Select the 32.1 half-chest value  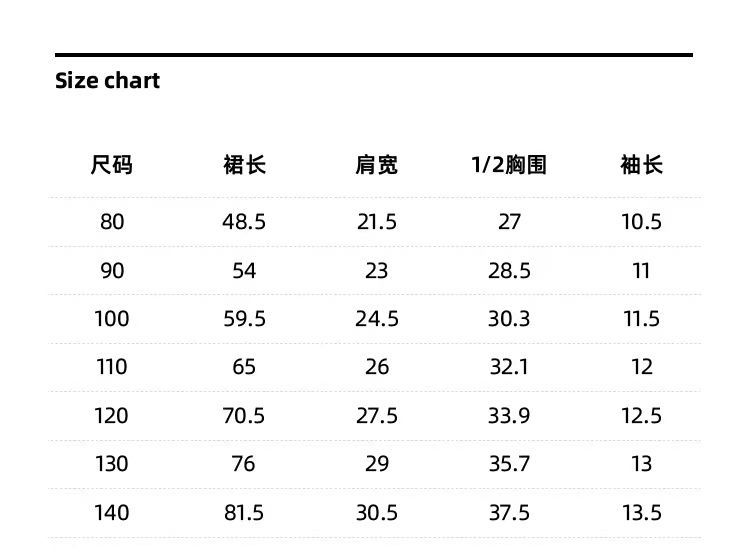(509, 367)
